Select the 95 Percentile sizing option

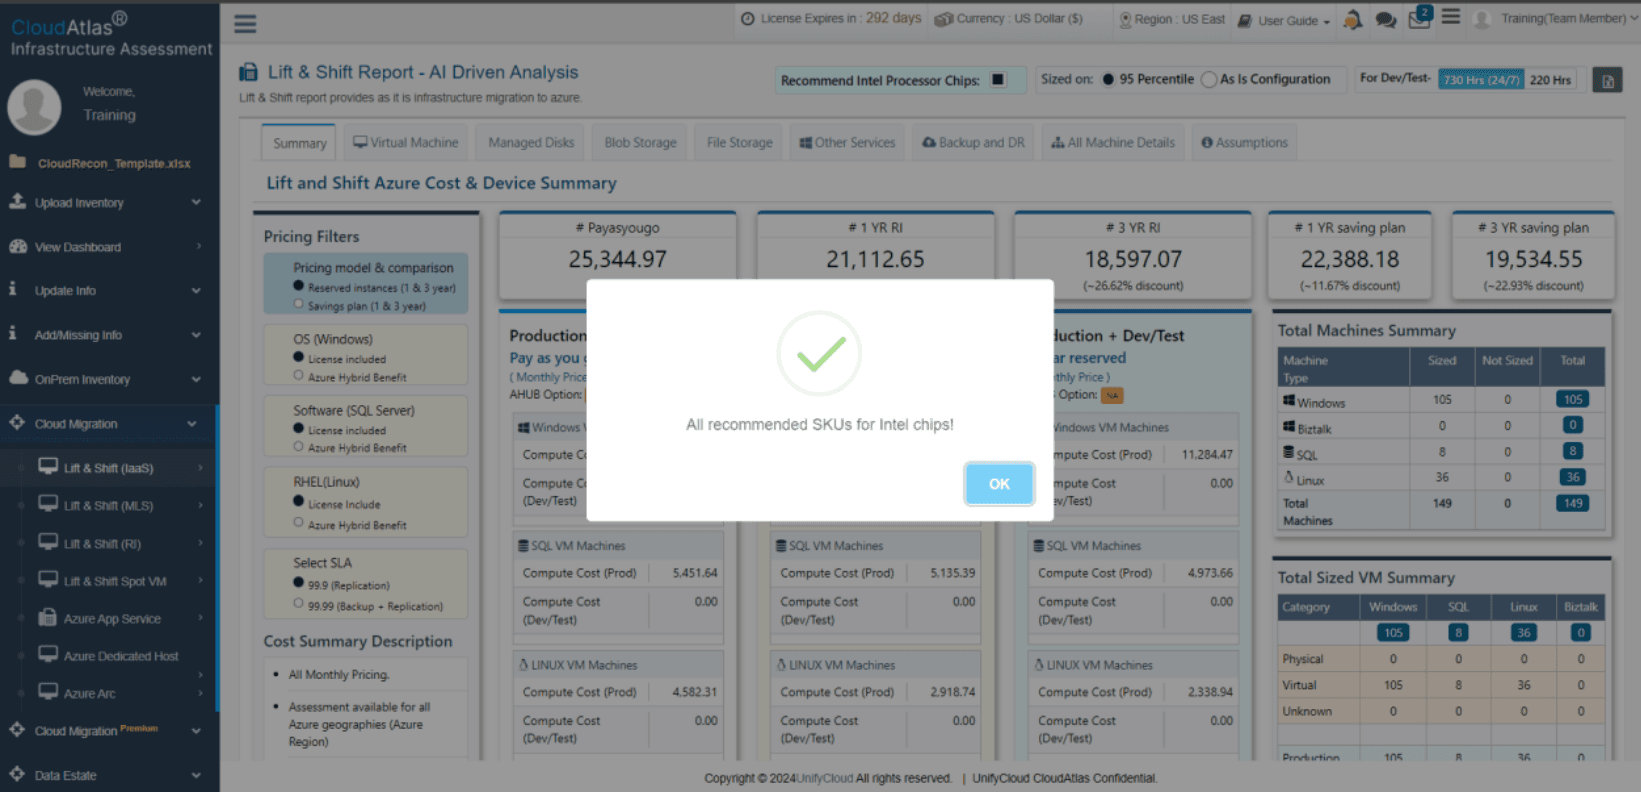[x=1108, y=80]
